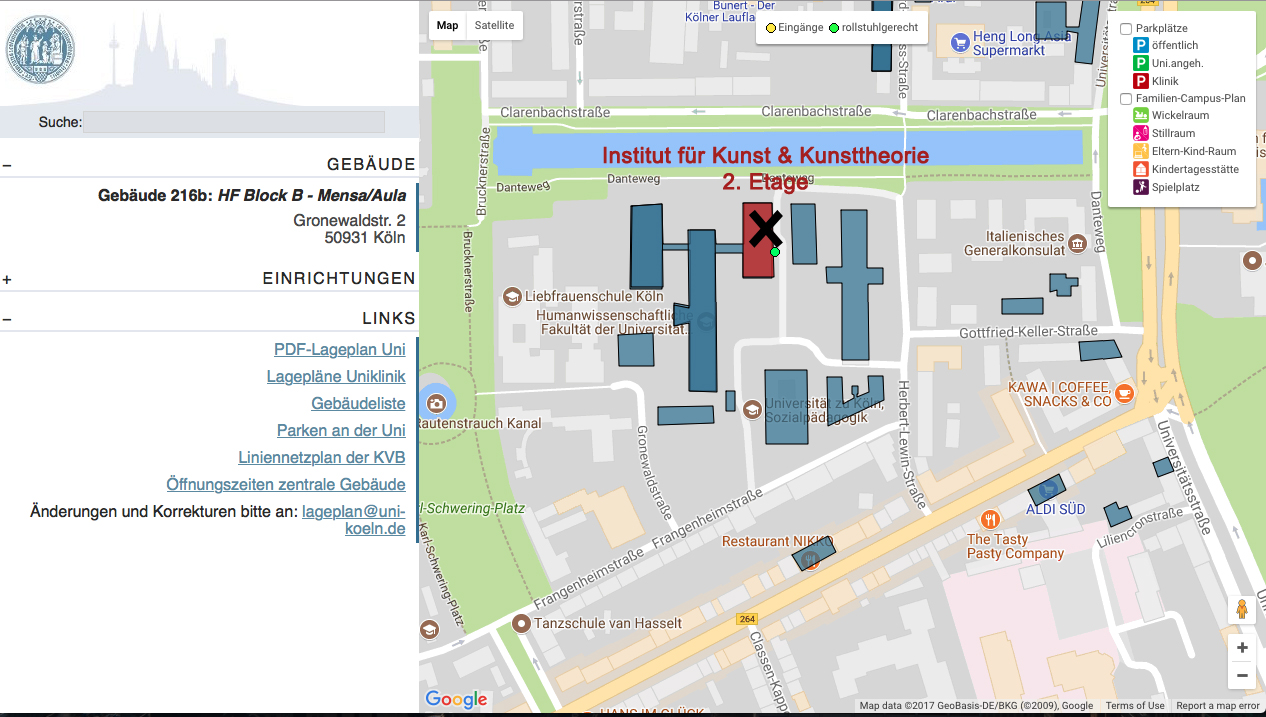The image size is (1266, 717).
Task: Click the Rautenstrauch Kanal camera marker
Action: click(x=436, y=403)
